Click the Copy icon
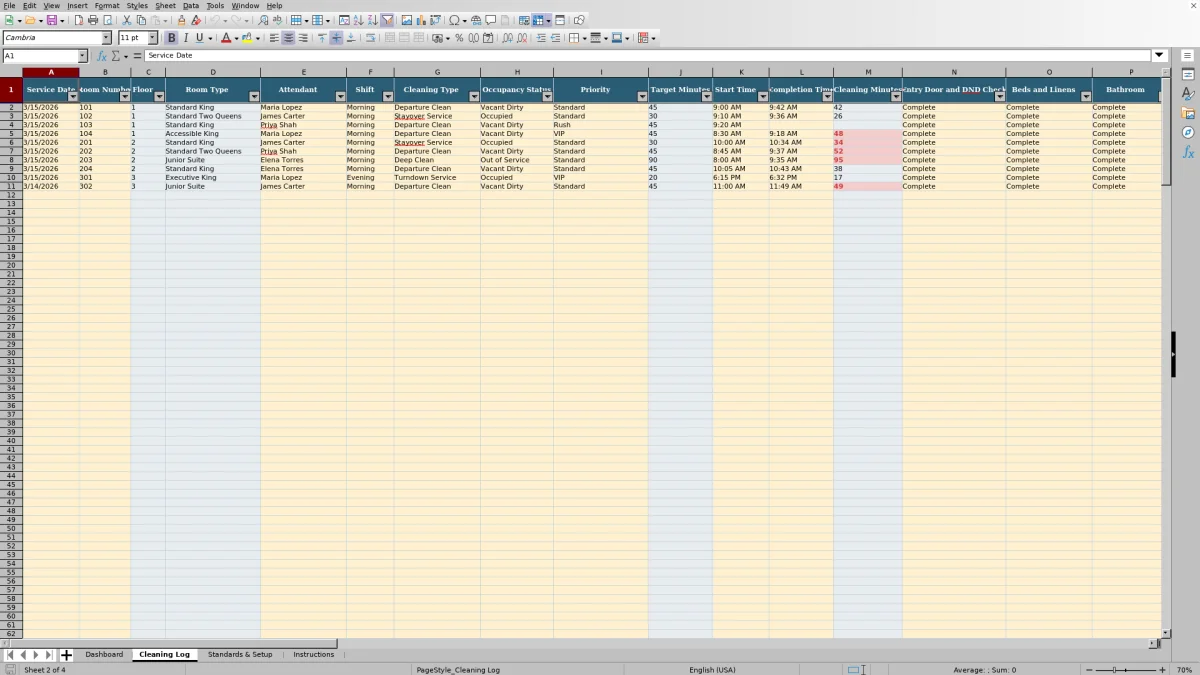The image size is (1200, 675). coord(141,20)
